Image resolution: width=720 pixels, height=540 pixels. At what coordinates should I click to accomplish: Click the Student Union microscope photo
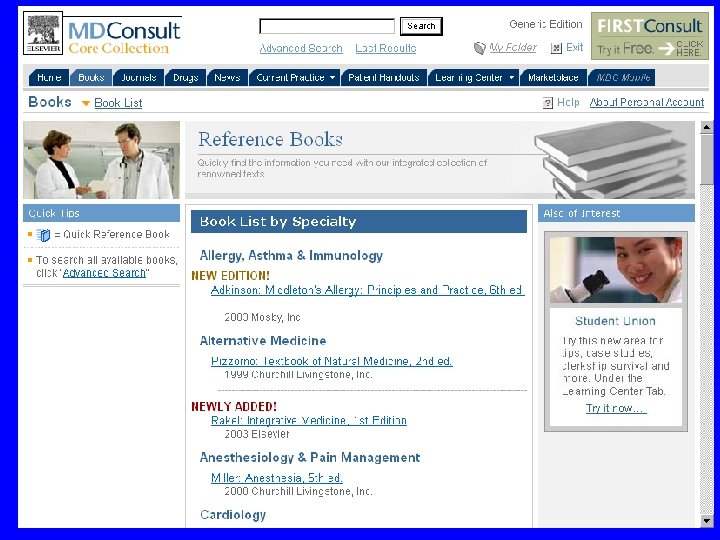(616, 270)
